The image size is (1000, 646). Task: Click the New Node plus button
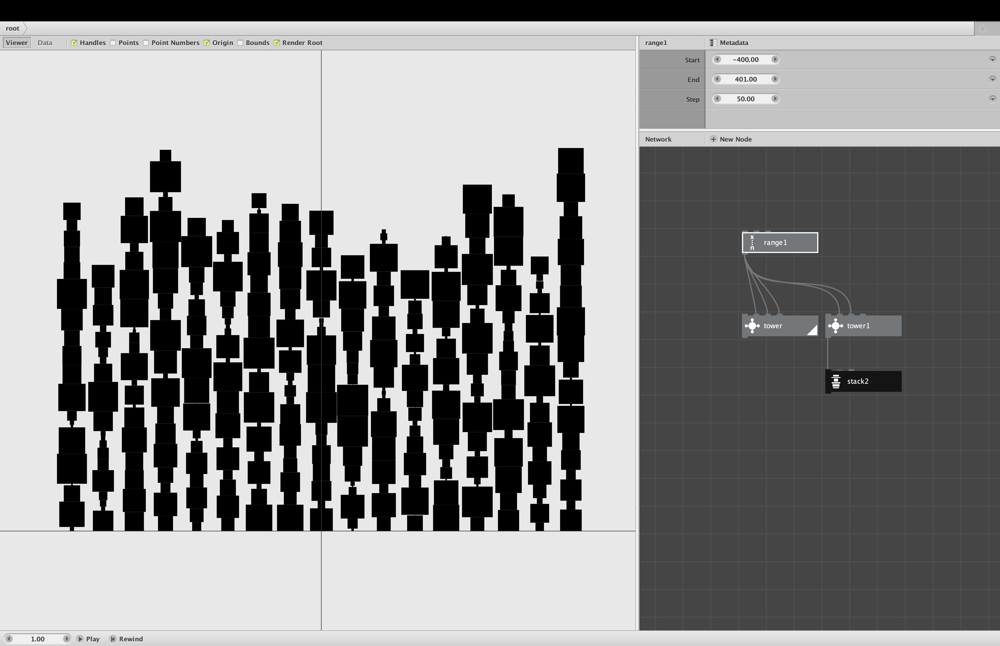click(x=713, y=139)
